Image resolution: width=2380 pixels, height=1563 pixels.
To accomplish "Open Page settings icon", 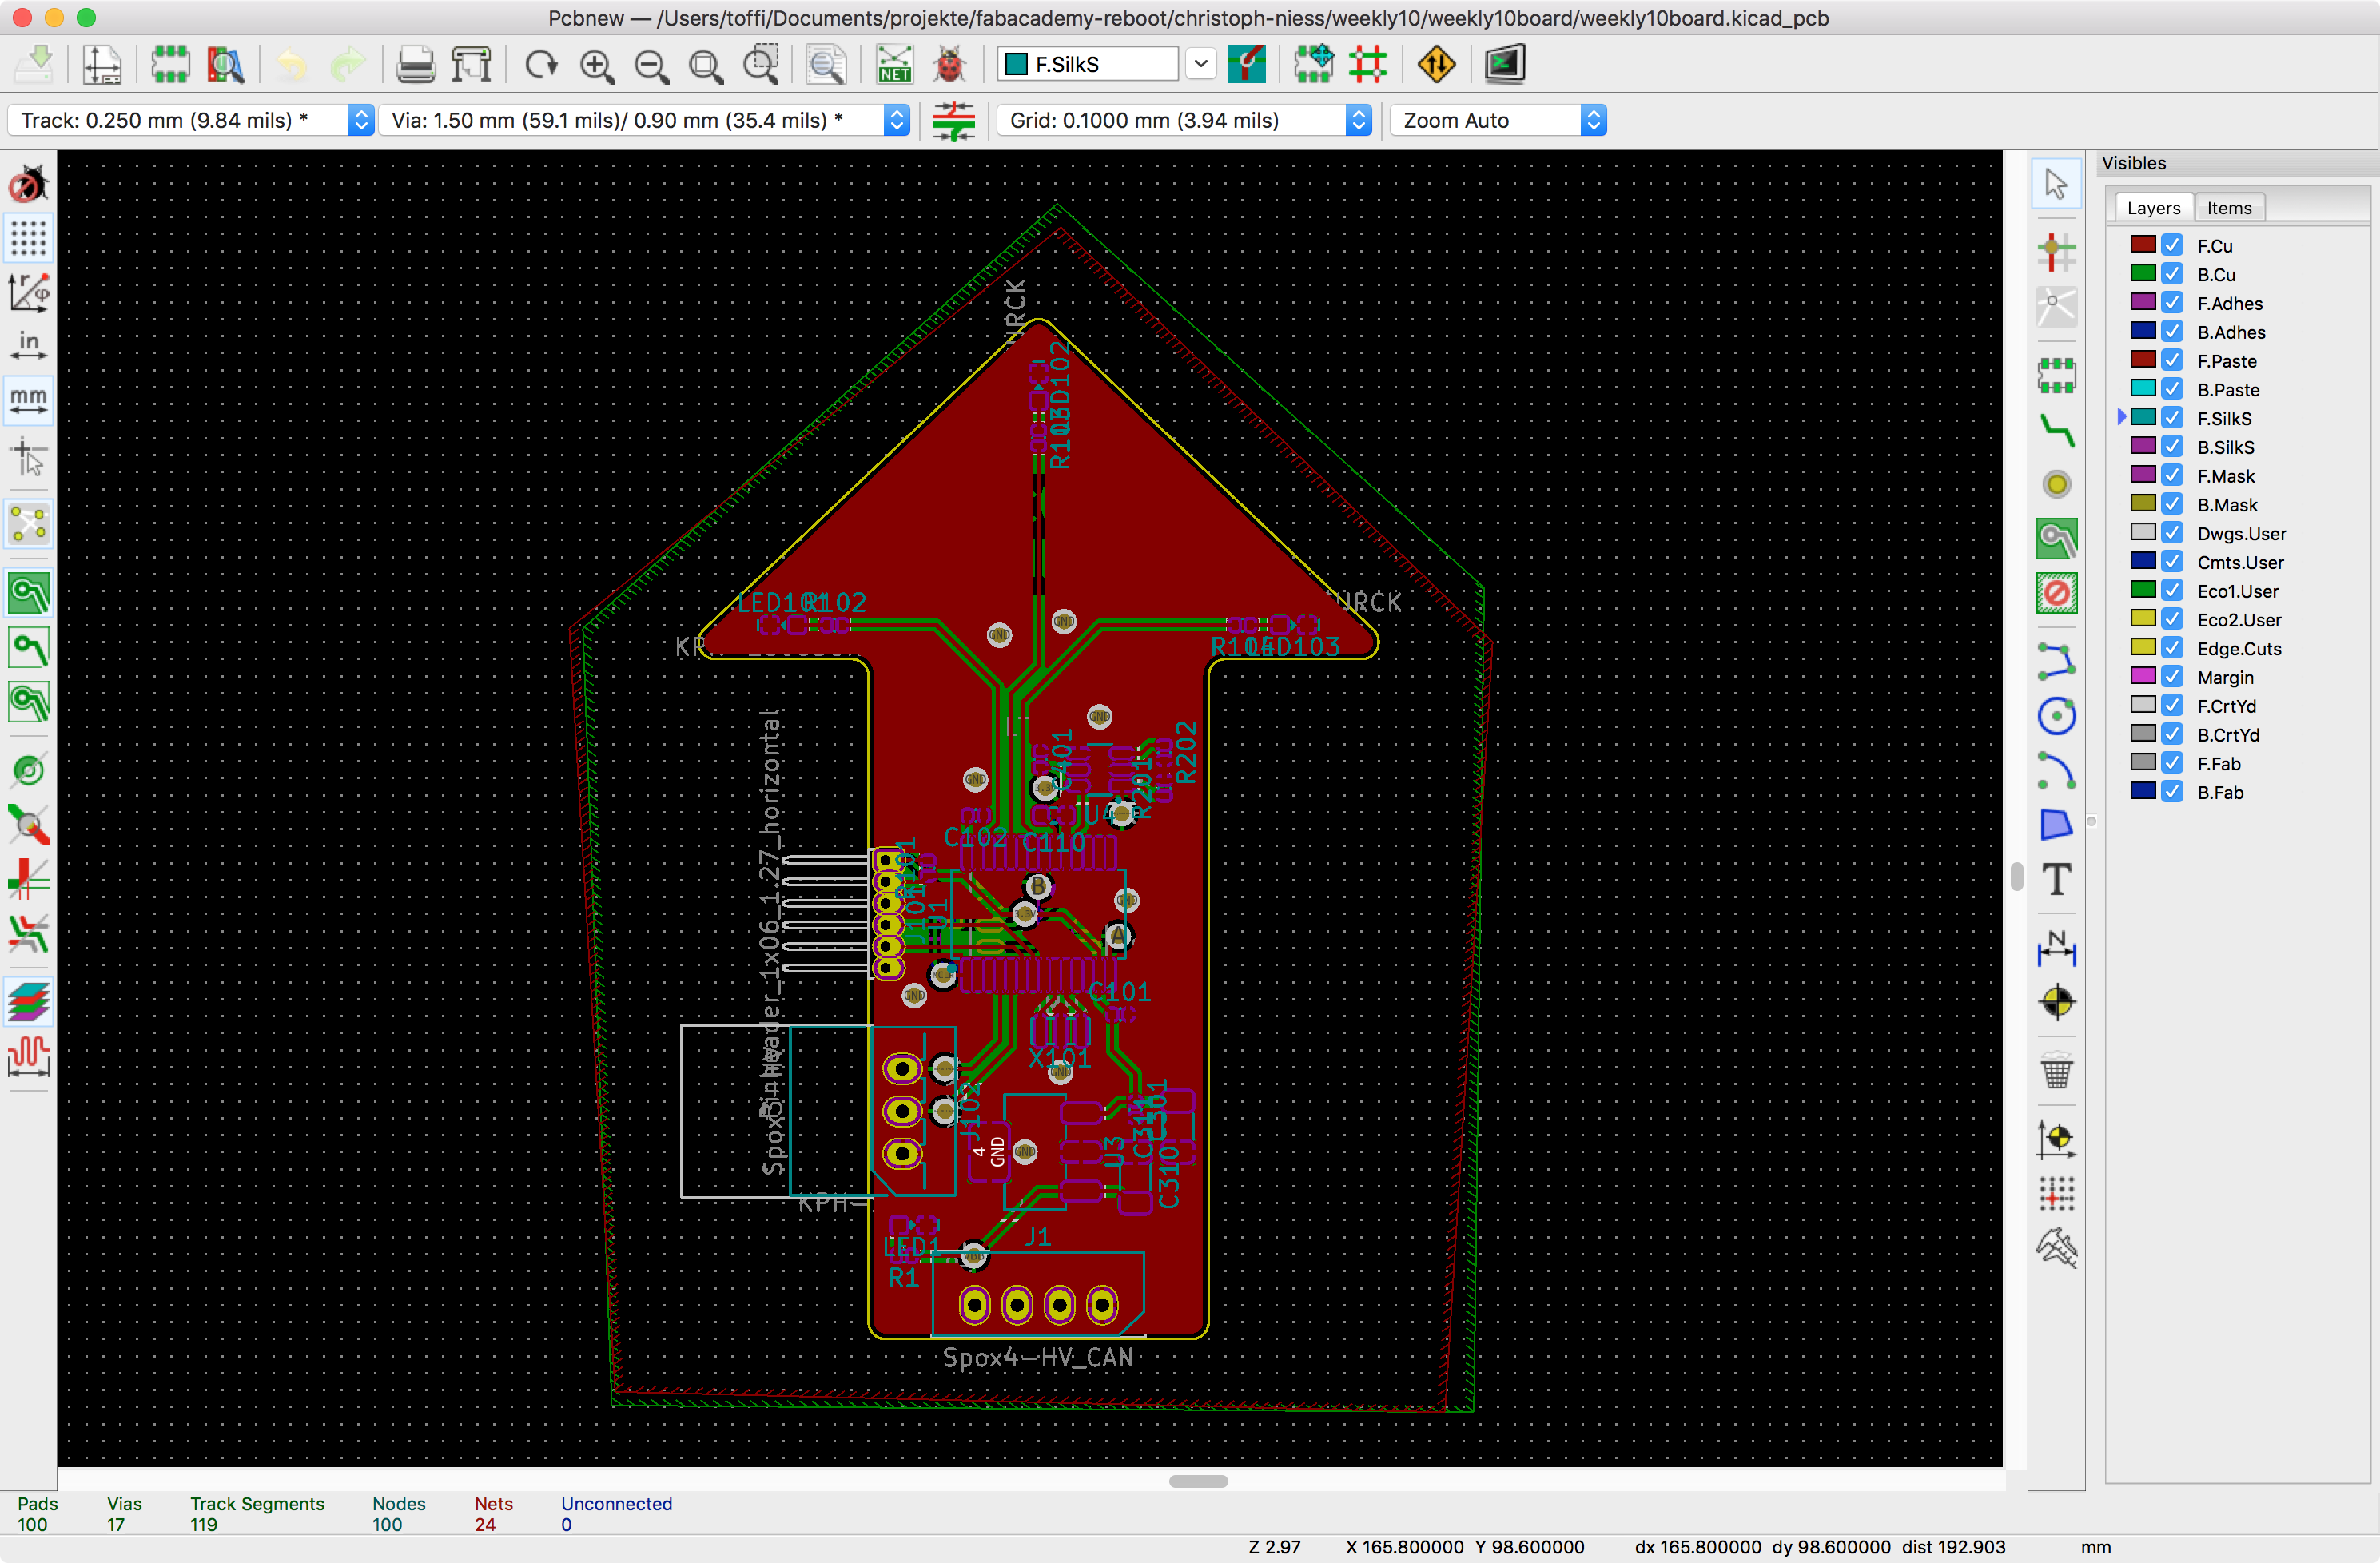I will (101, 65).
